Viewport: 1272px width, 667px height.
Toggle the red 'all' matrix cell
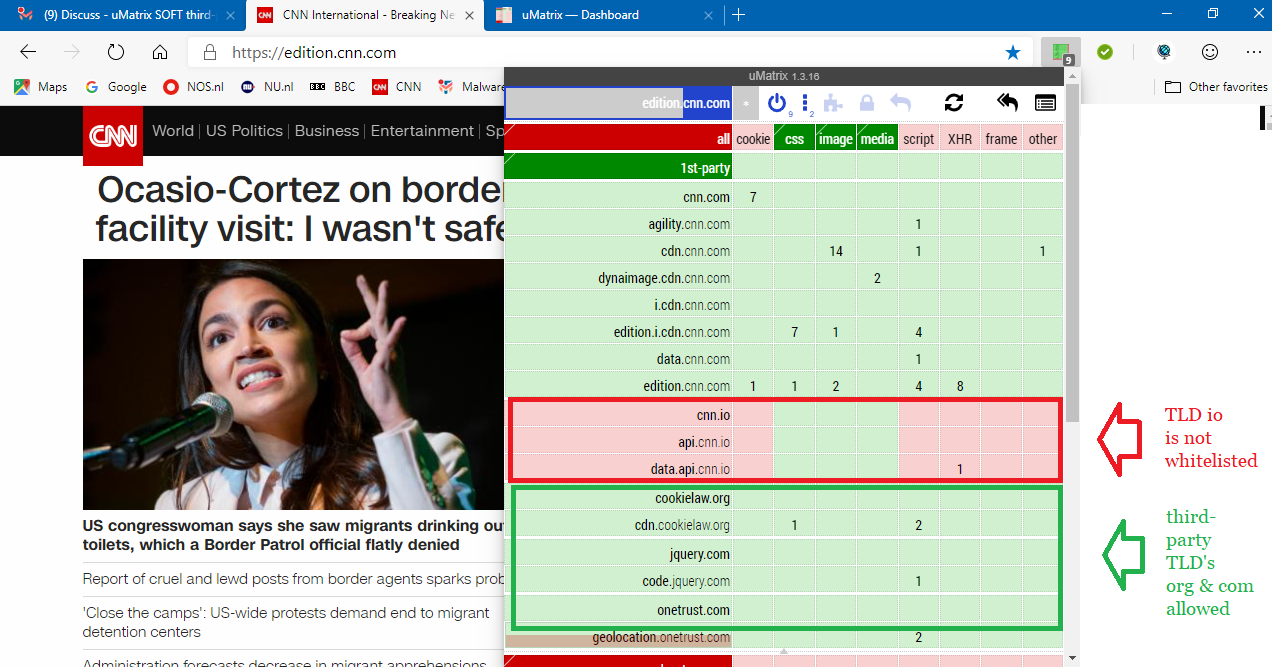(x=618, y=139)
